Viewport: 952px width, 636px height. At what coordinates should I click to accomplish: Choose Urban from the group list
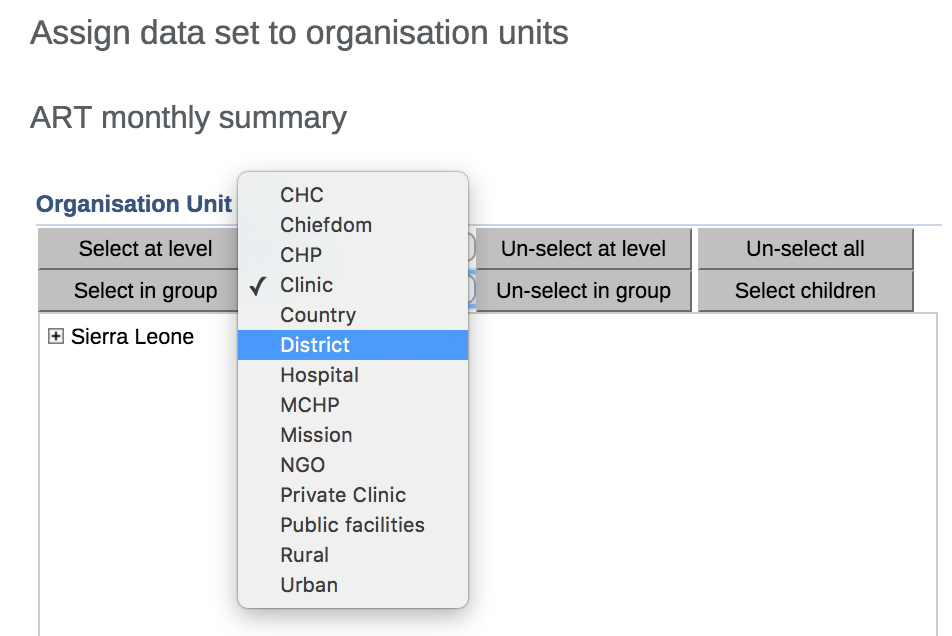(309, 585)
